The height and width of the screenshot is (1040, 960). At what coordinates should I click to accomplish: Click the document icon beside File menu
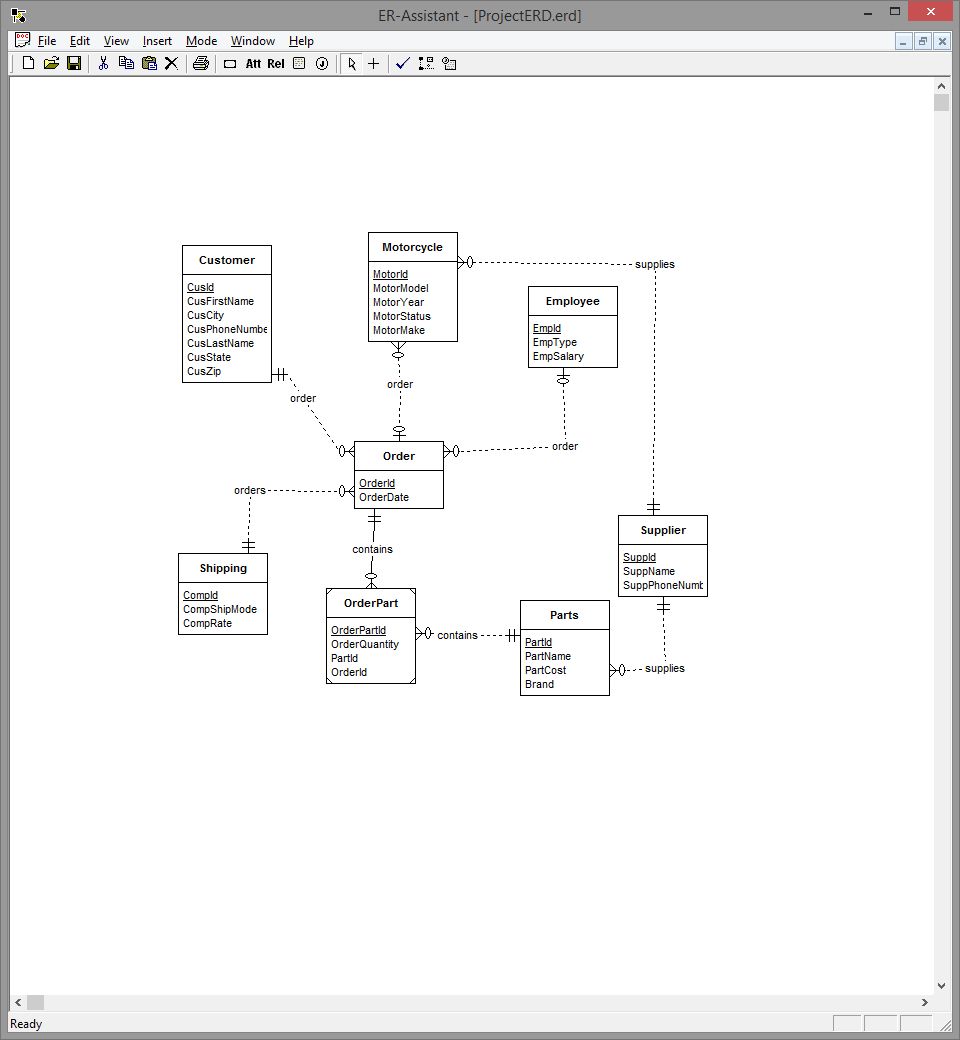pos(23,40)
